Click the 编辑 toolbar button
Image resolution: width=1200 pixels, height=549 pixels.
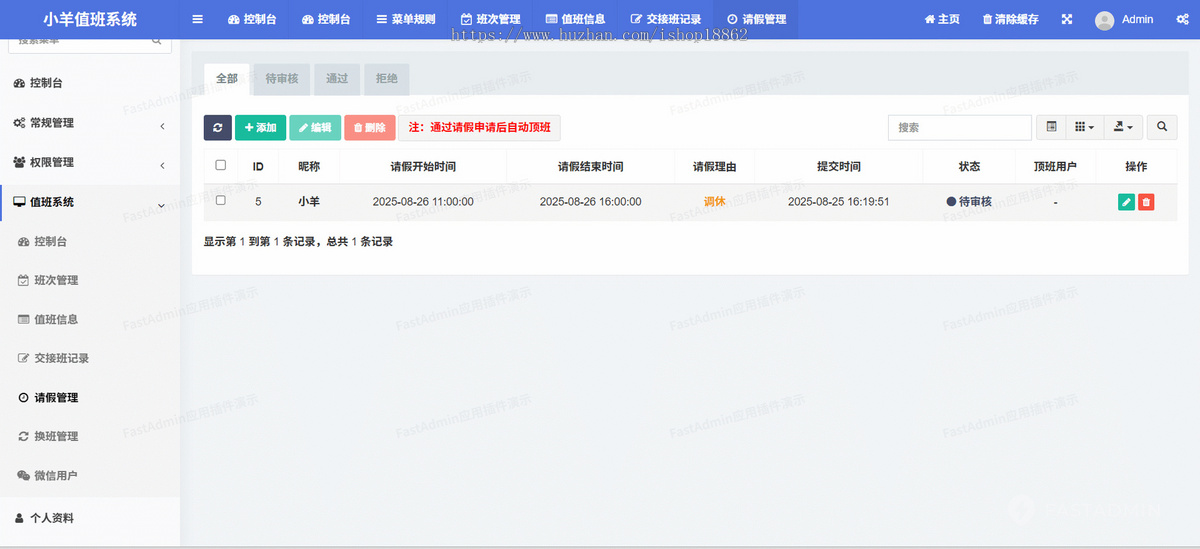(315, 128)
